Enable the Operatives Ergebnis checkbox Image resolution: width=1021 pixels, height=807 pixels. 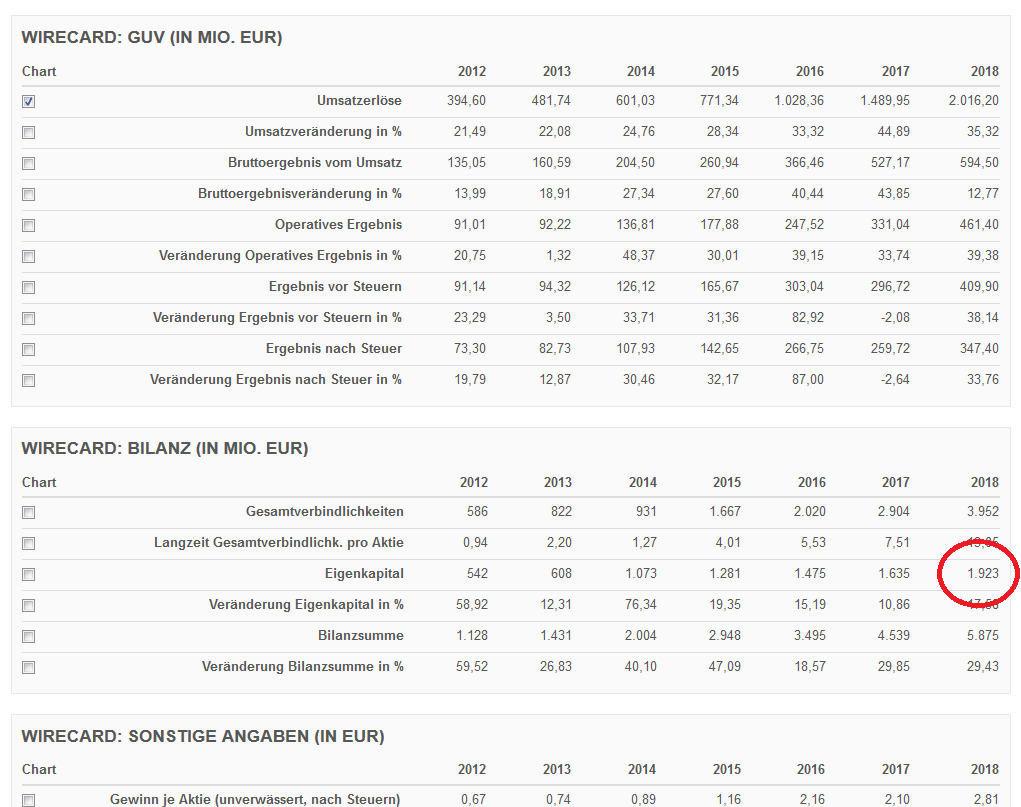(28, 225)
